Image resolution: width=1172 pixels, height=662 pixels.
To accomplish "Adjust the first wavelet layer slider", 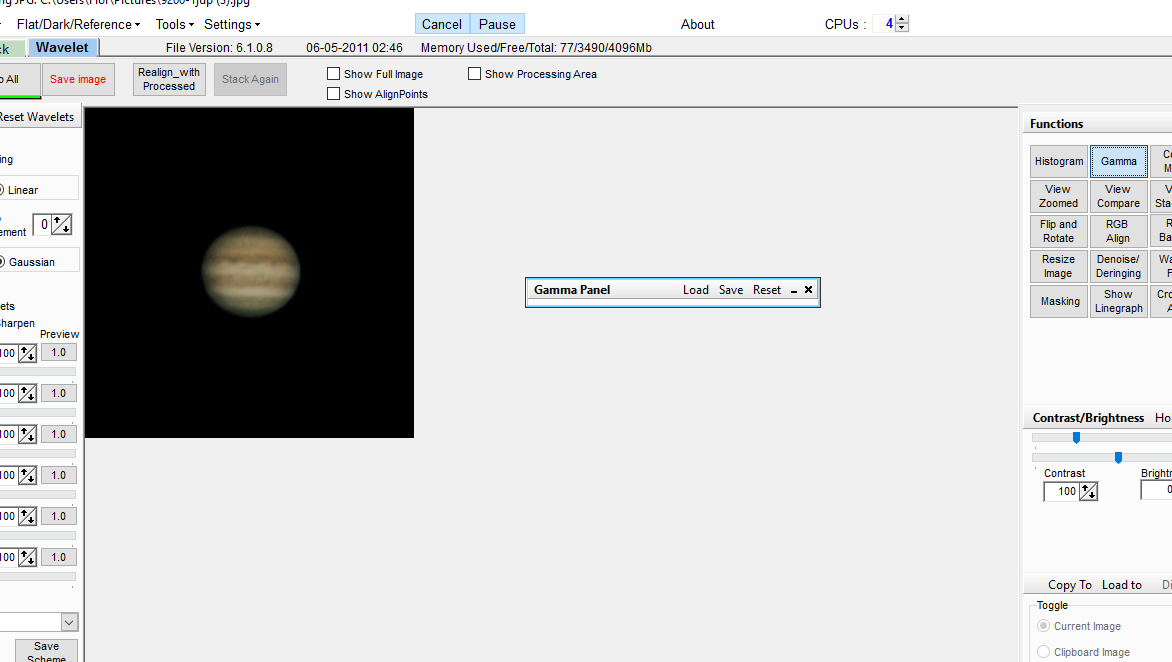I will tap(37, 371).
